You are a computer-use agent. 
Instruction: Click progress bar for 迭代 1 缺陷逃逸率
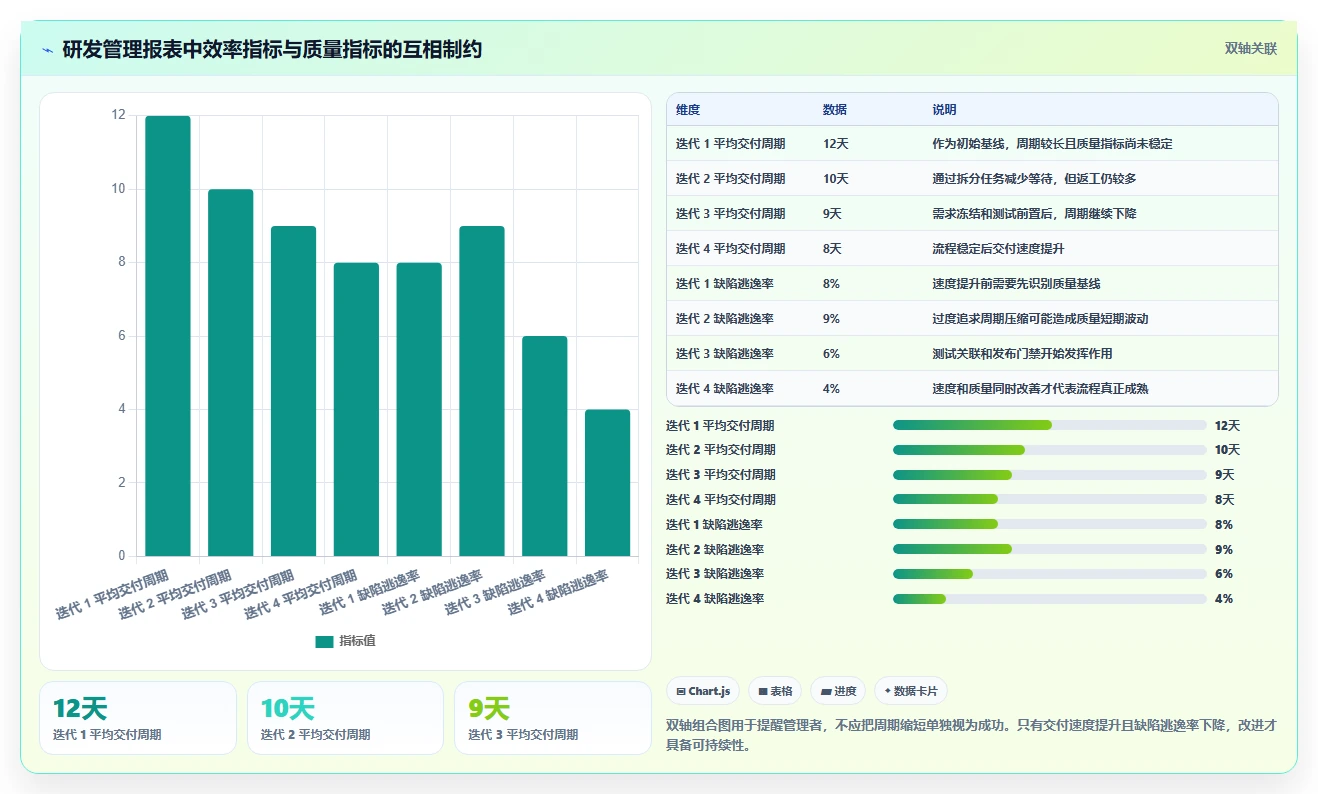coord(1050,524)
